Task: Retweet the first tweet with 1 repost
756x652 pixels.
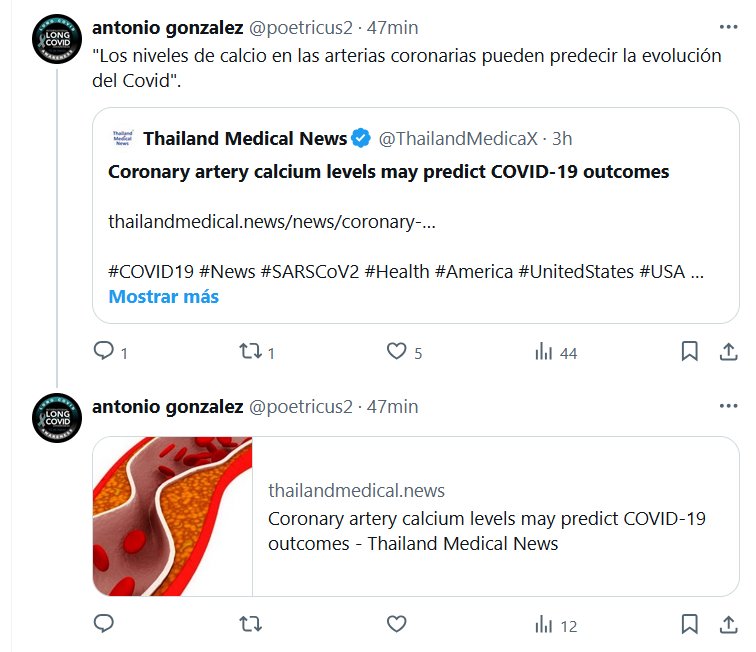Action: 250,352
